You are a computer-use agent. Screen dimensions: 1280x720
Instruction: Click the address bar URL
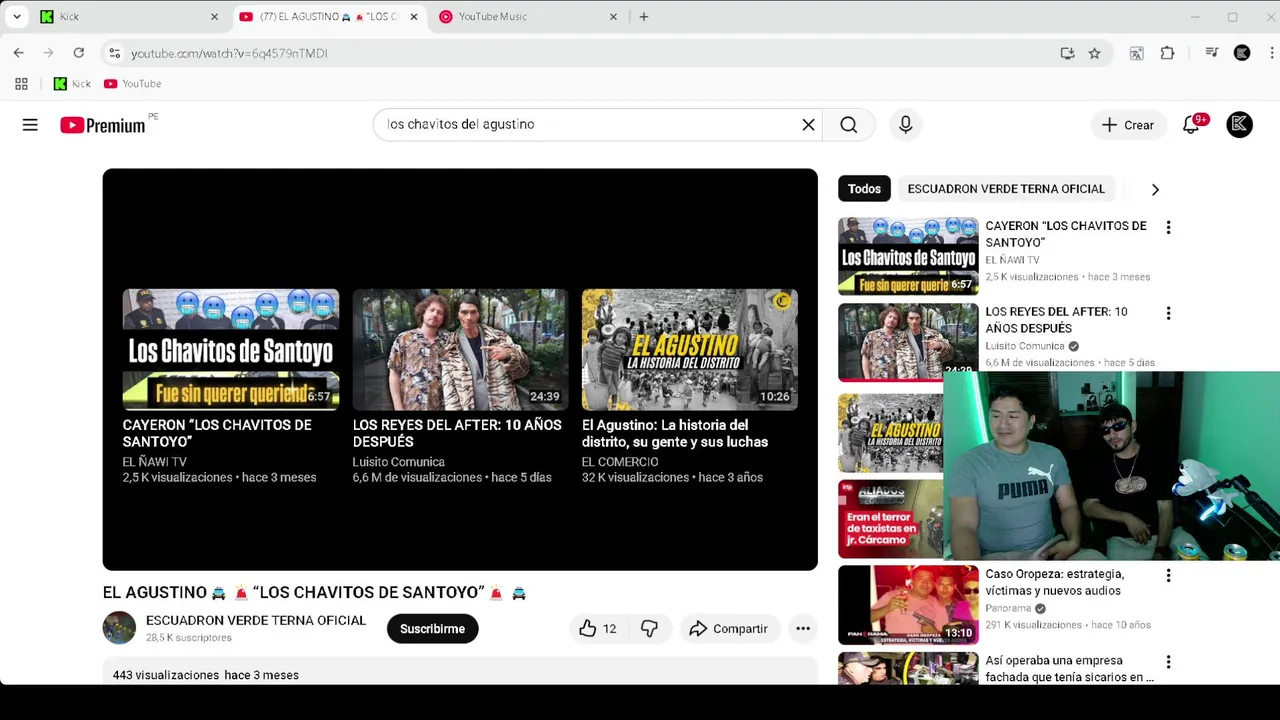click(229, 53)
